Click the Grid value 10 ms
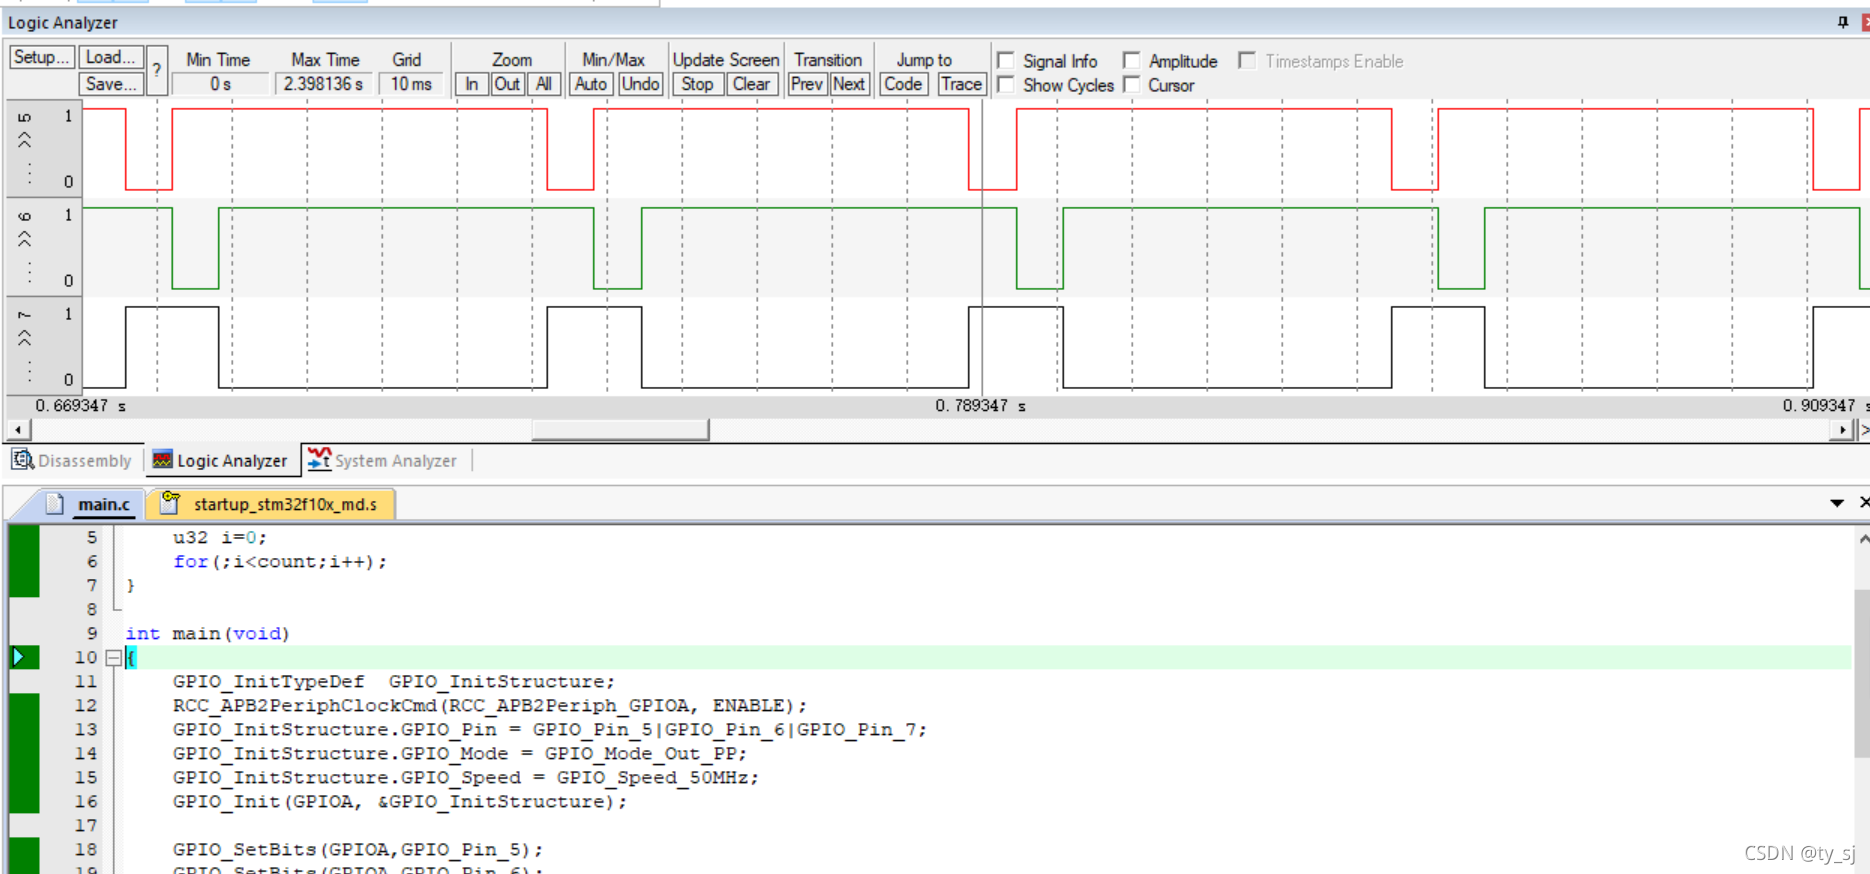 [x=411, y=84]
